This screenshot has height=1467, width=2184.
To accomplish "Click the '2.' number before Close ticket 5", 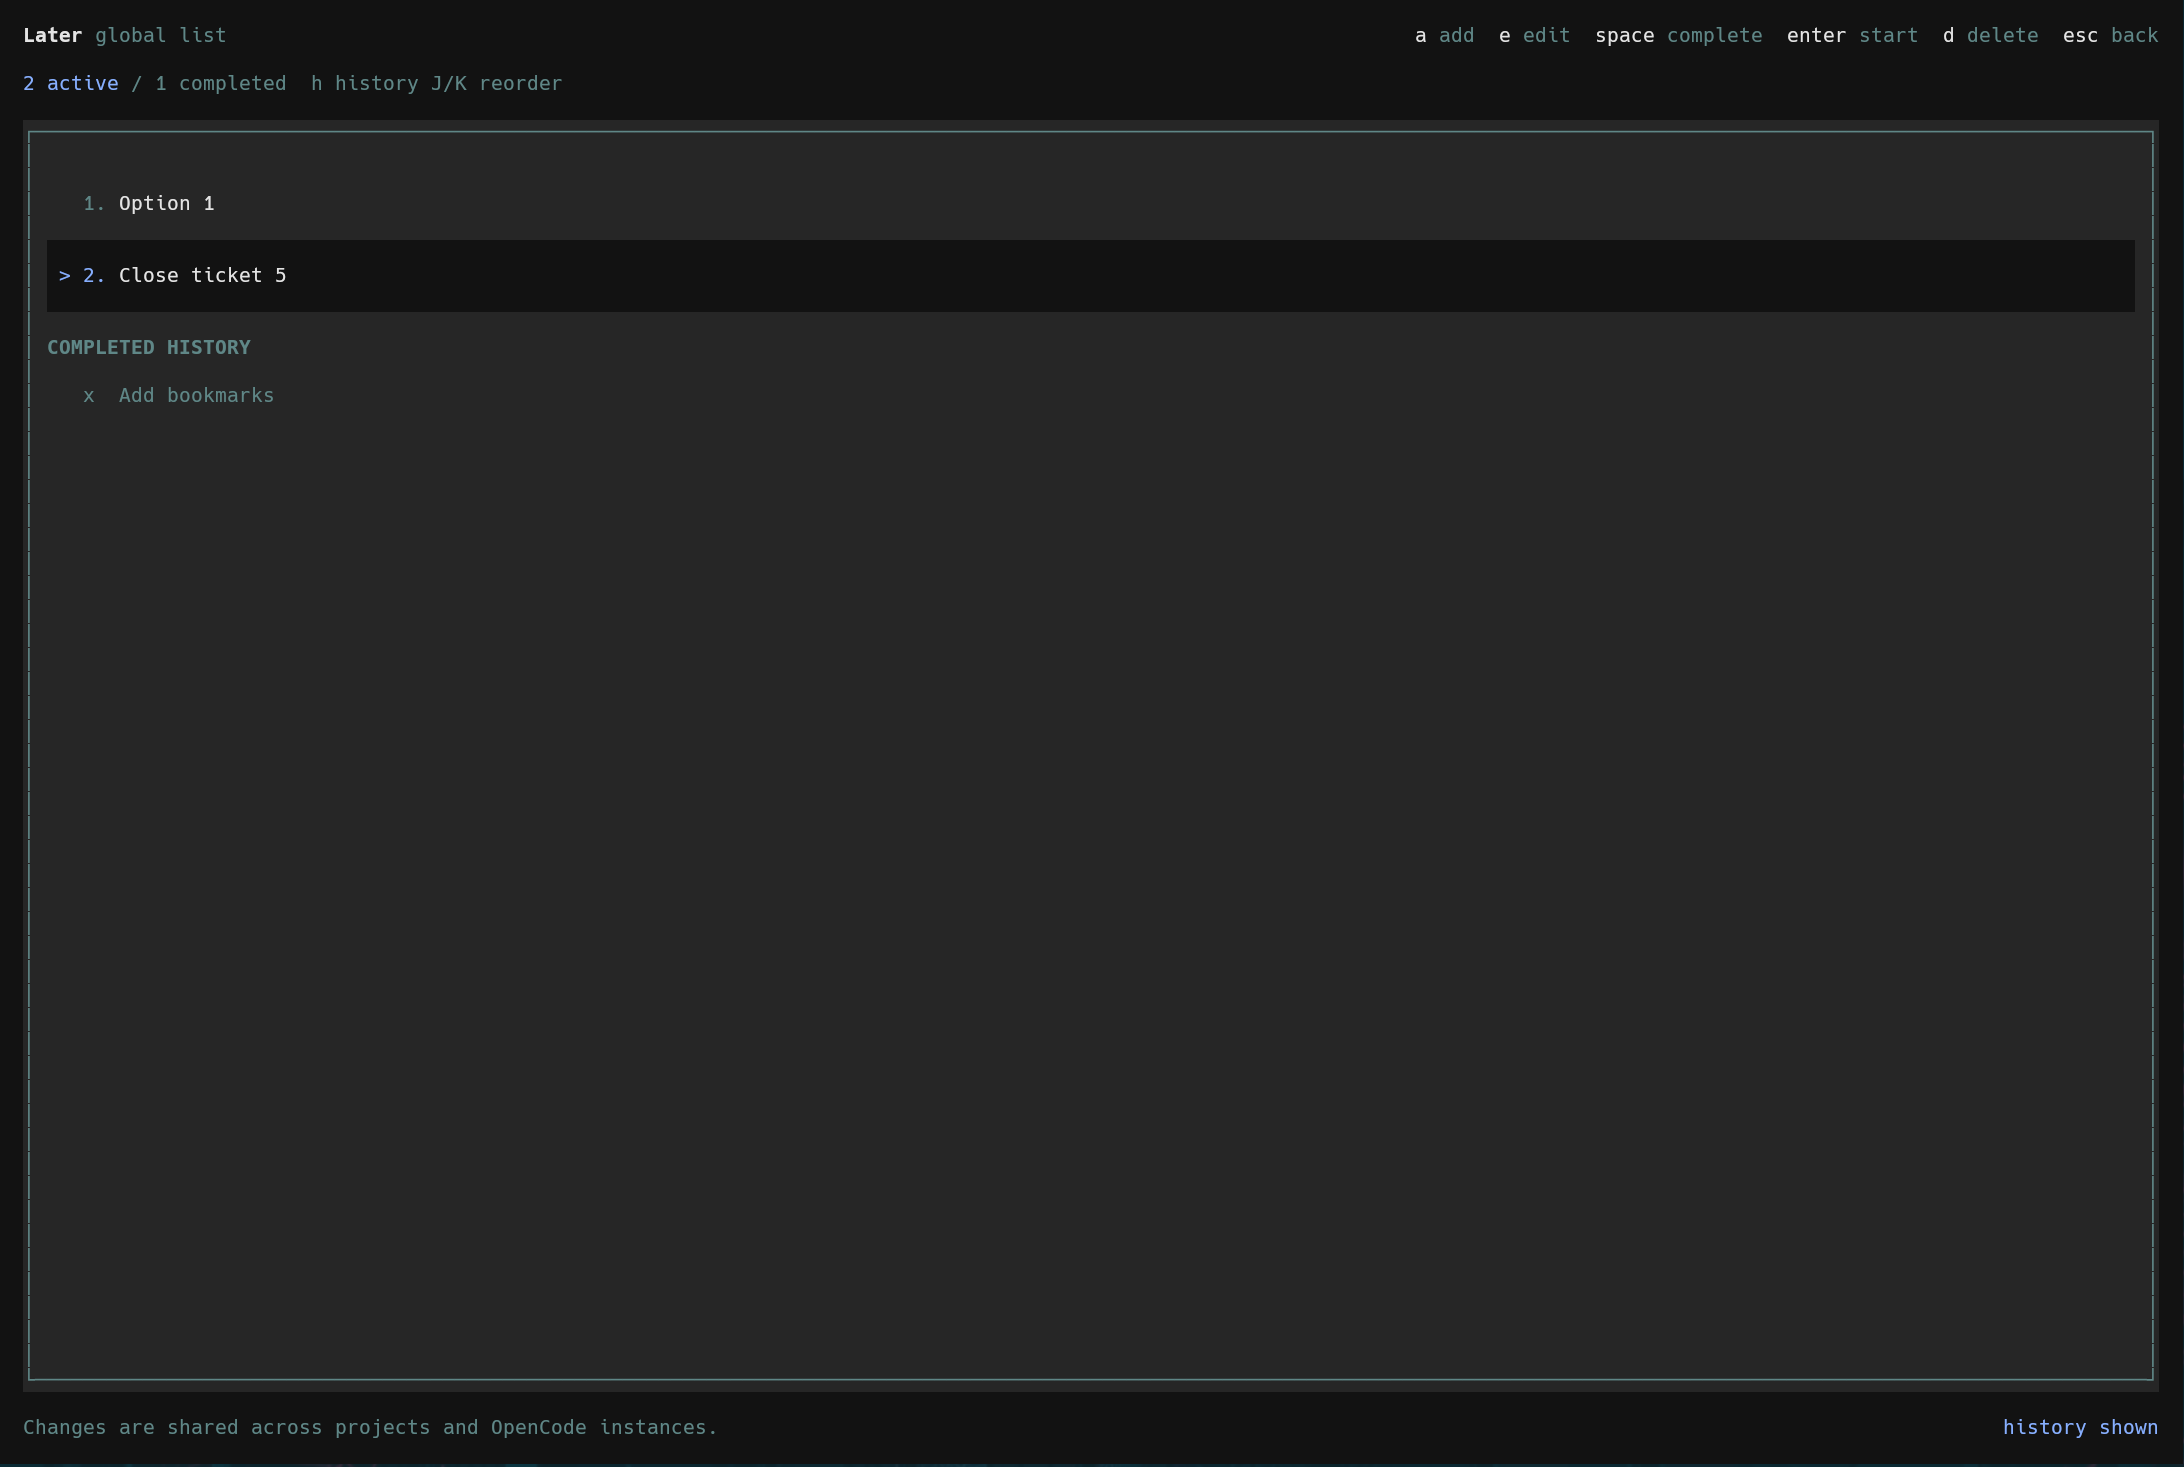I will (x=94, y=276).
